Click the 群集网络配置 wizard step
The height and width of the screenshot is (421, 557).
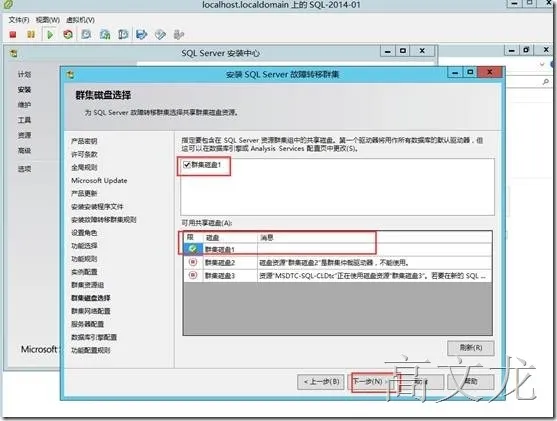click(x=91, y=311)
